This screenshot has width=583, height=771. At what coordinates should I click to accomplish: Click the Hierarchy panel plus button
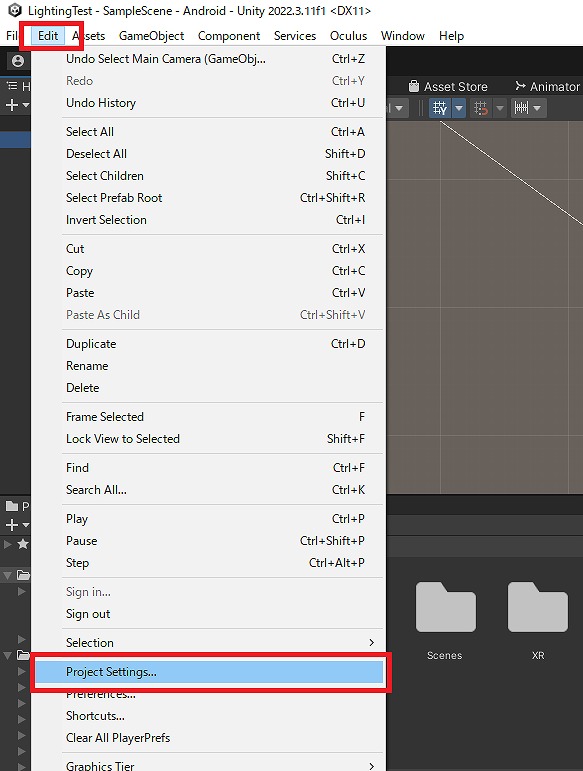tap(12, 105)
